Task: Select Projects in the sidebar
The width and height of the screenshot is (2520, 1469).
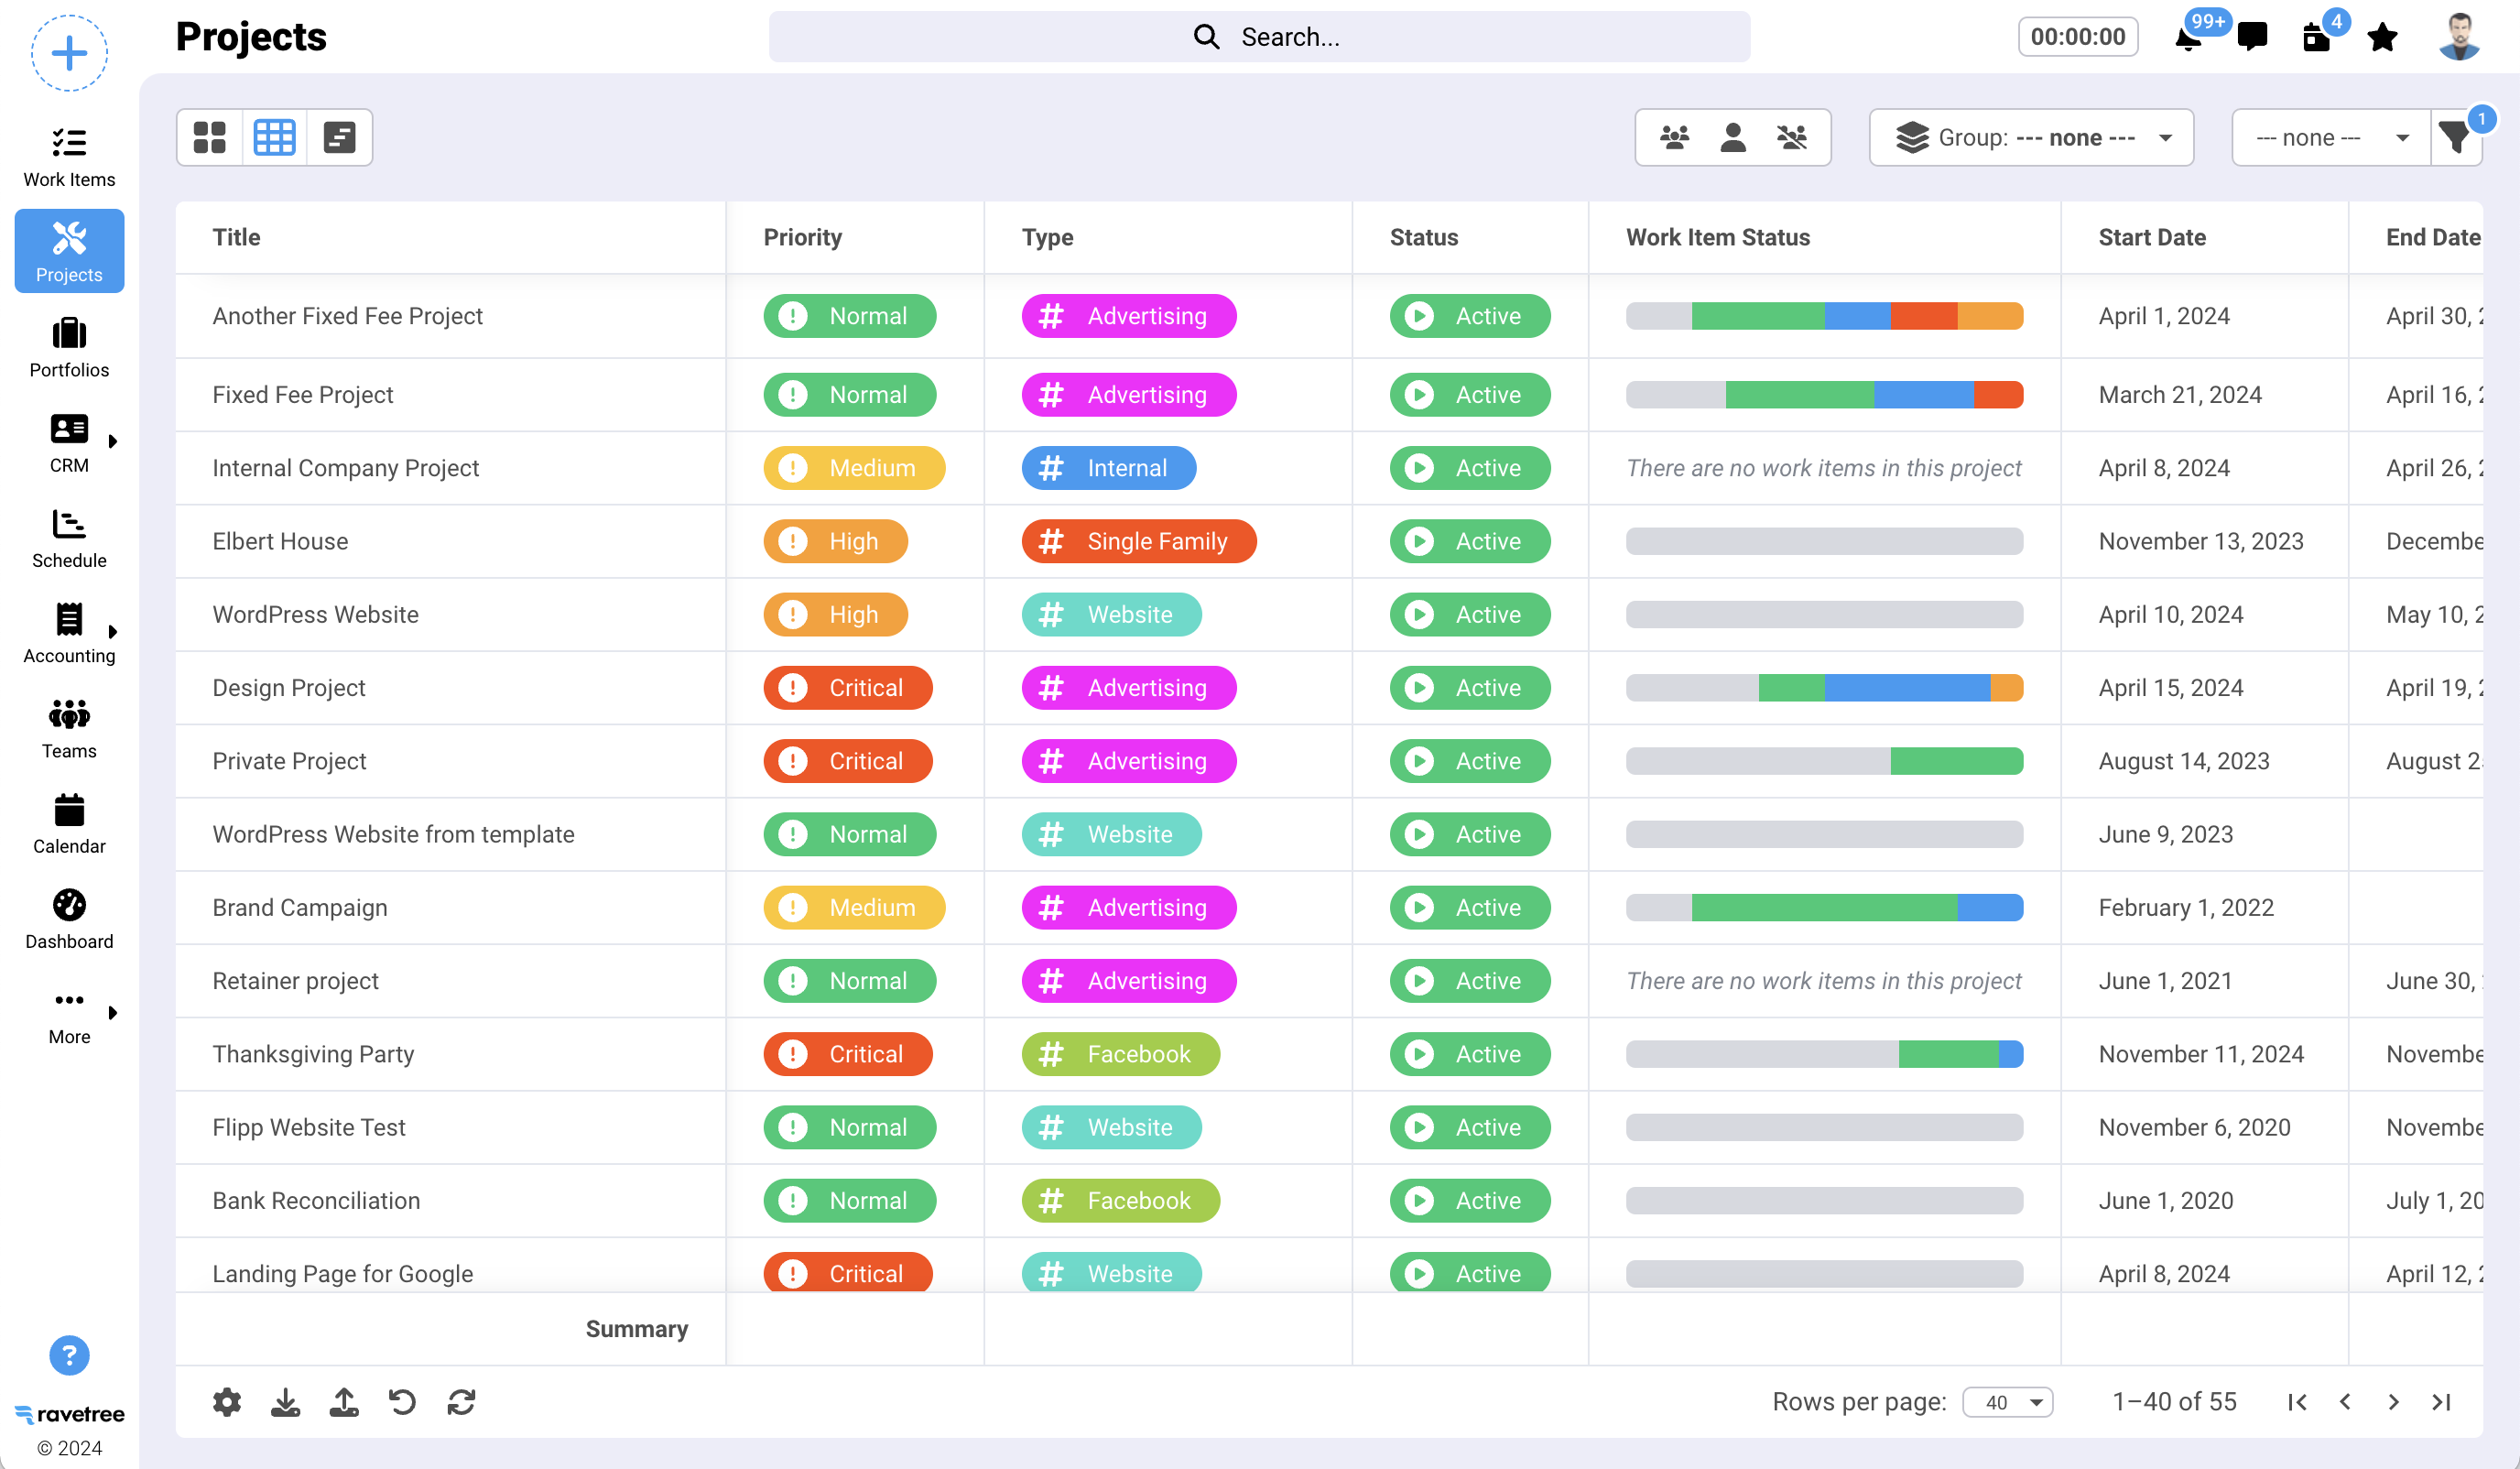Action: pyautogui.click(x=68, y=251)
